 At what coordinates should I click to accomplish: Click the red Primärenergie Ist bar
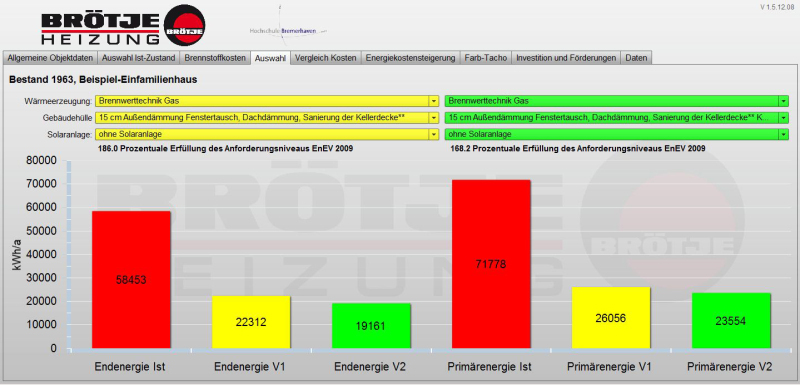pos(491,265)
